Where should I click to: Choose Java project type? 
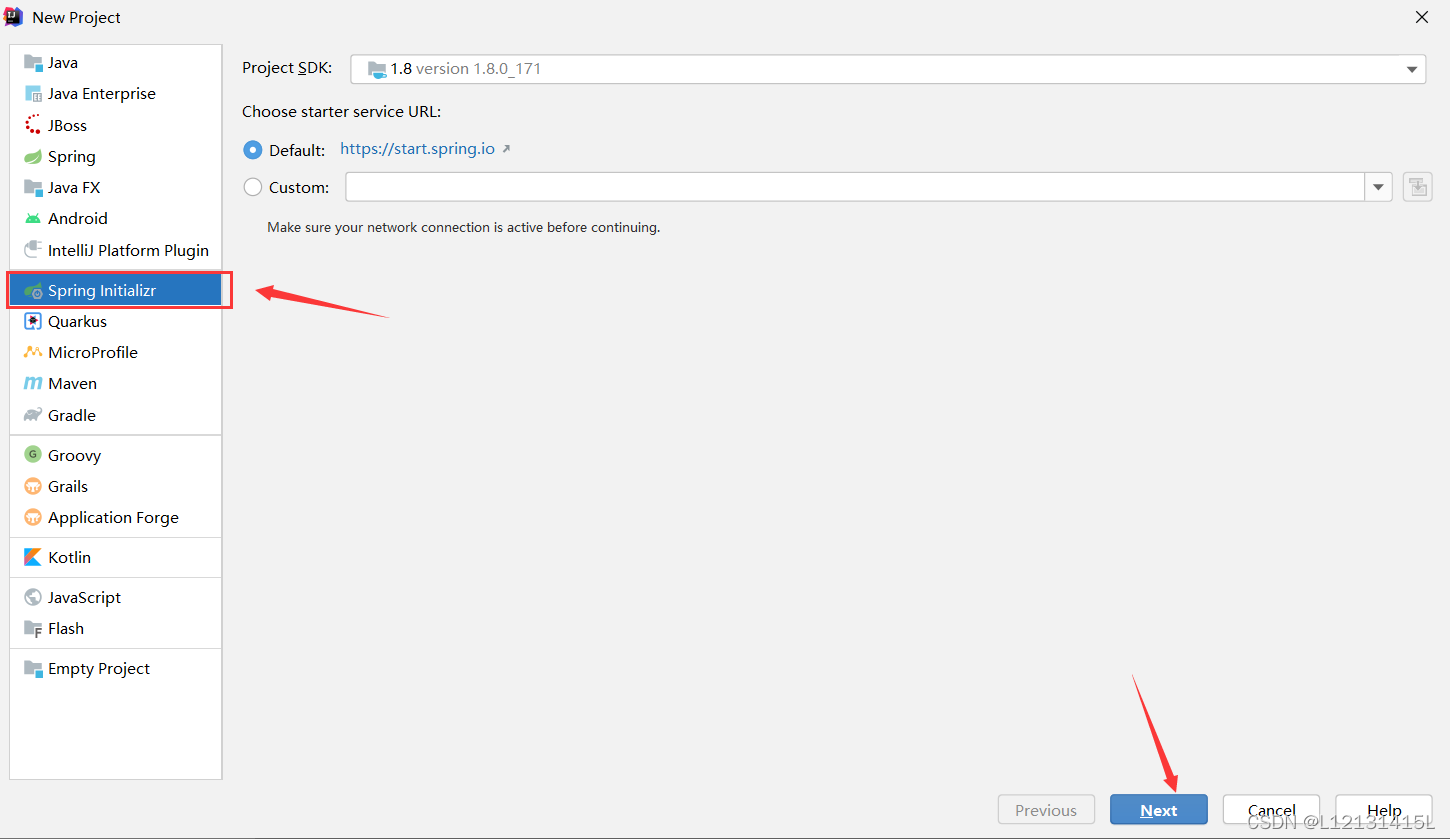point(116,62)
